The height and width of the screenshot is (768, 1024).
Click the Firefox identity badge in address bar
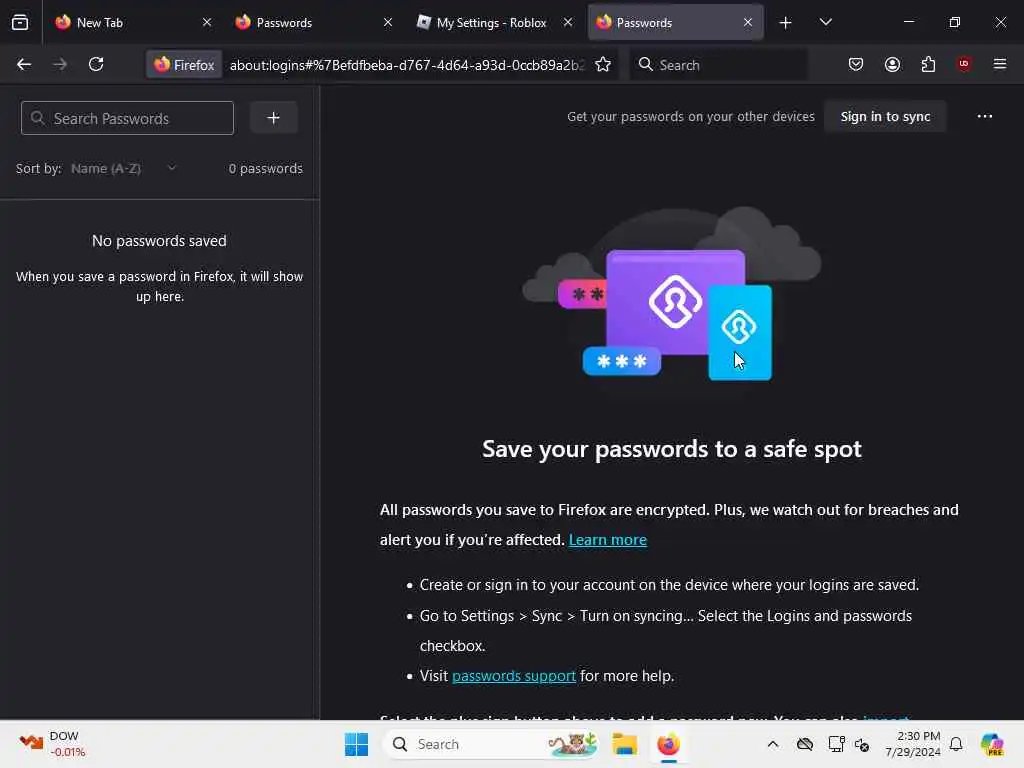click(184, 65)
